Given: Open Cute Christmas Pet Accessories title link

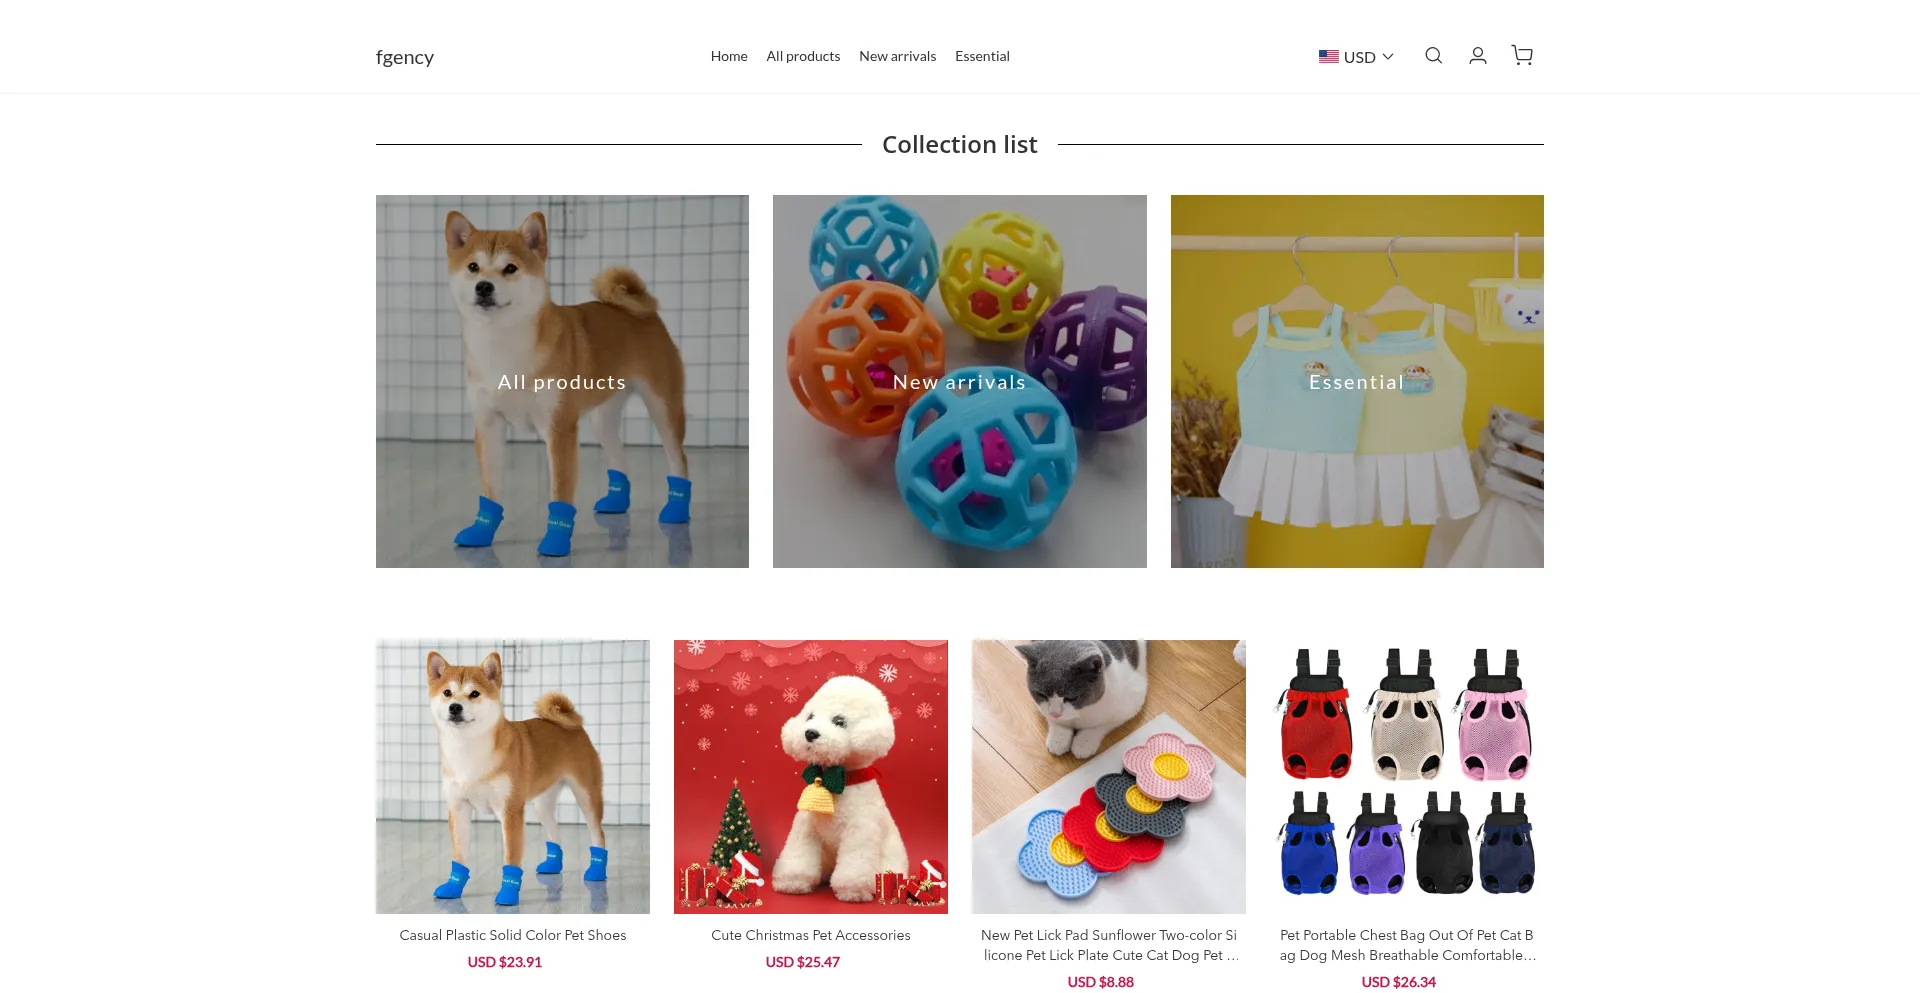Looking at the screenshot, I should coord(811,935).
